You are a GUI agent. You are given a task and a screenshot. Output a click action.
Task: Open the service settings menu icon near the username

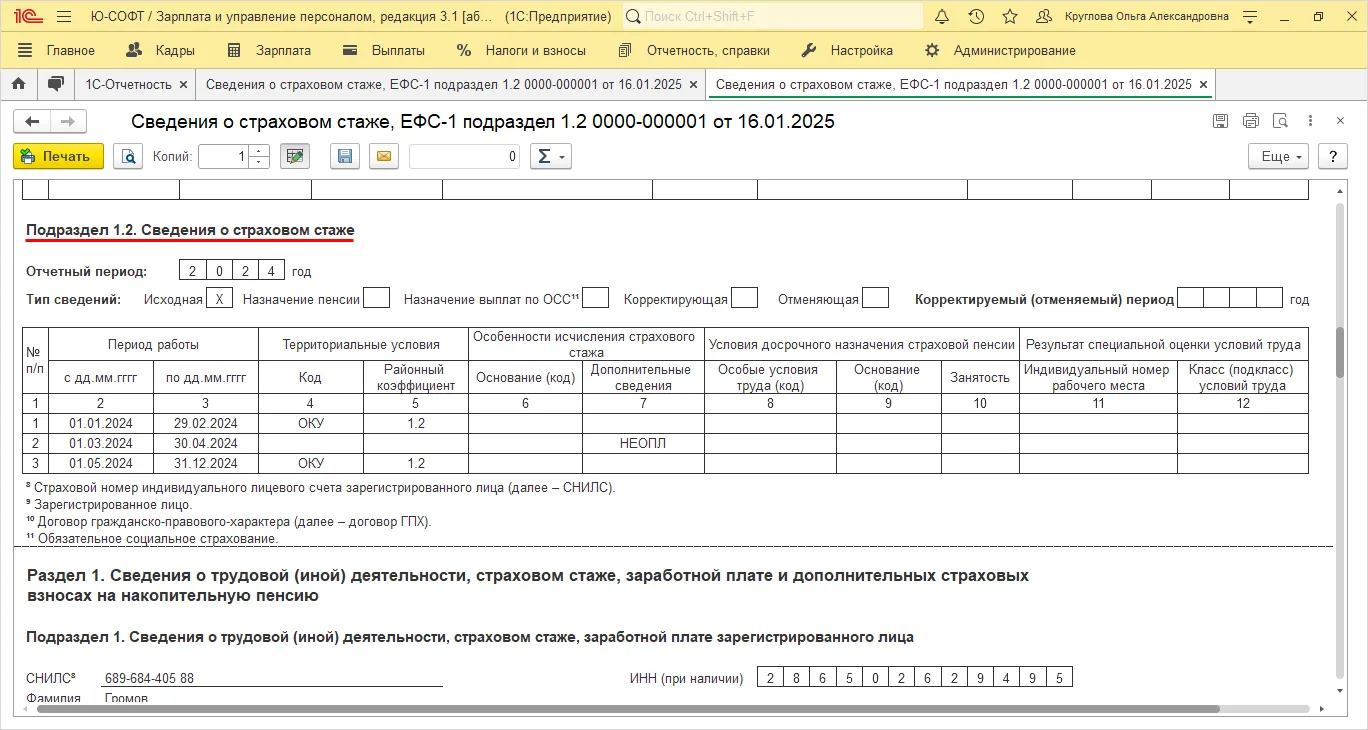[1250, 17]
